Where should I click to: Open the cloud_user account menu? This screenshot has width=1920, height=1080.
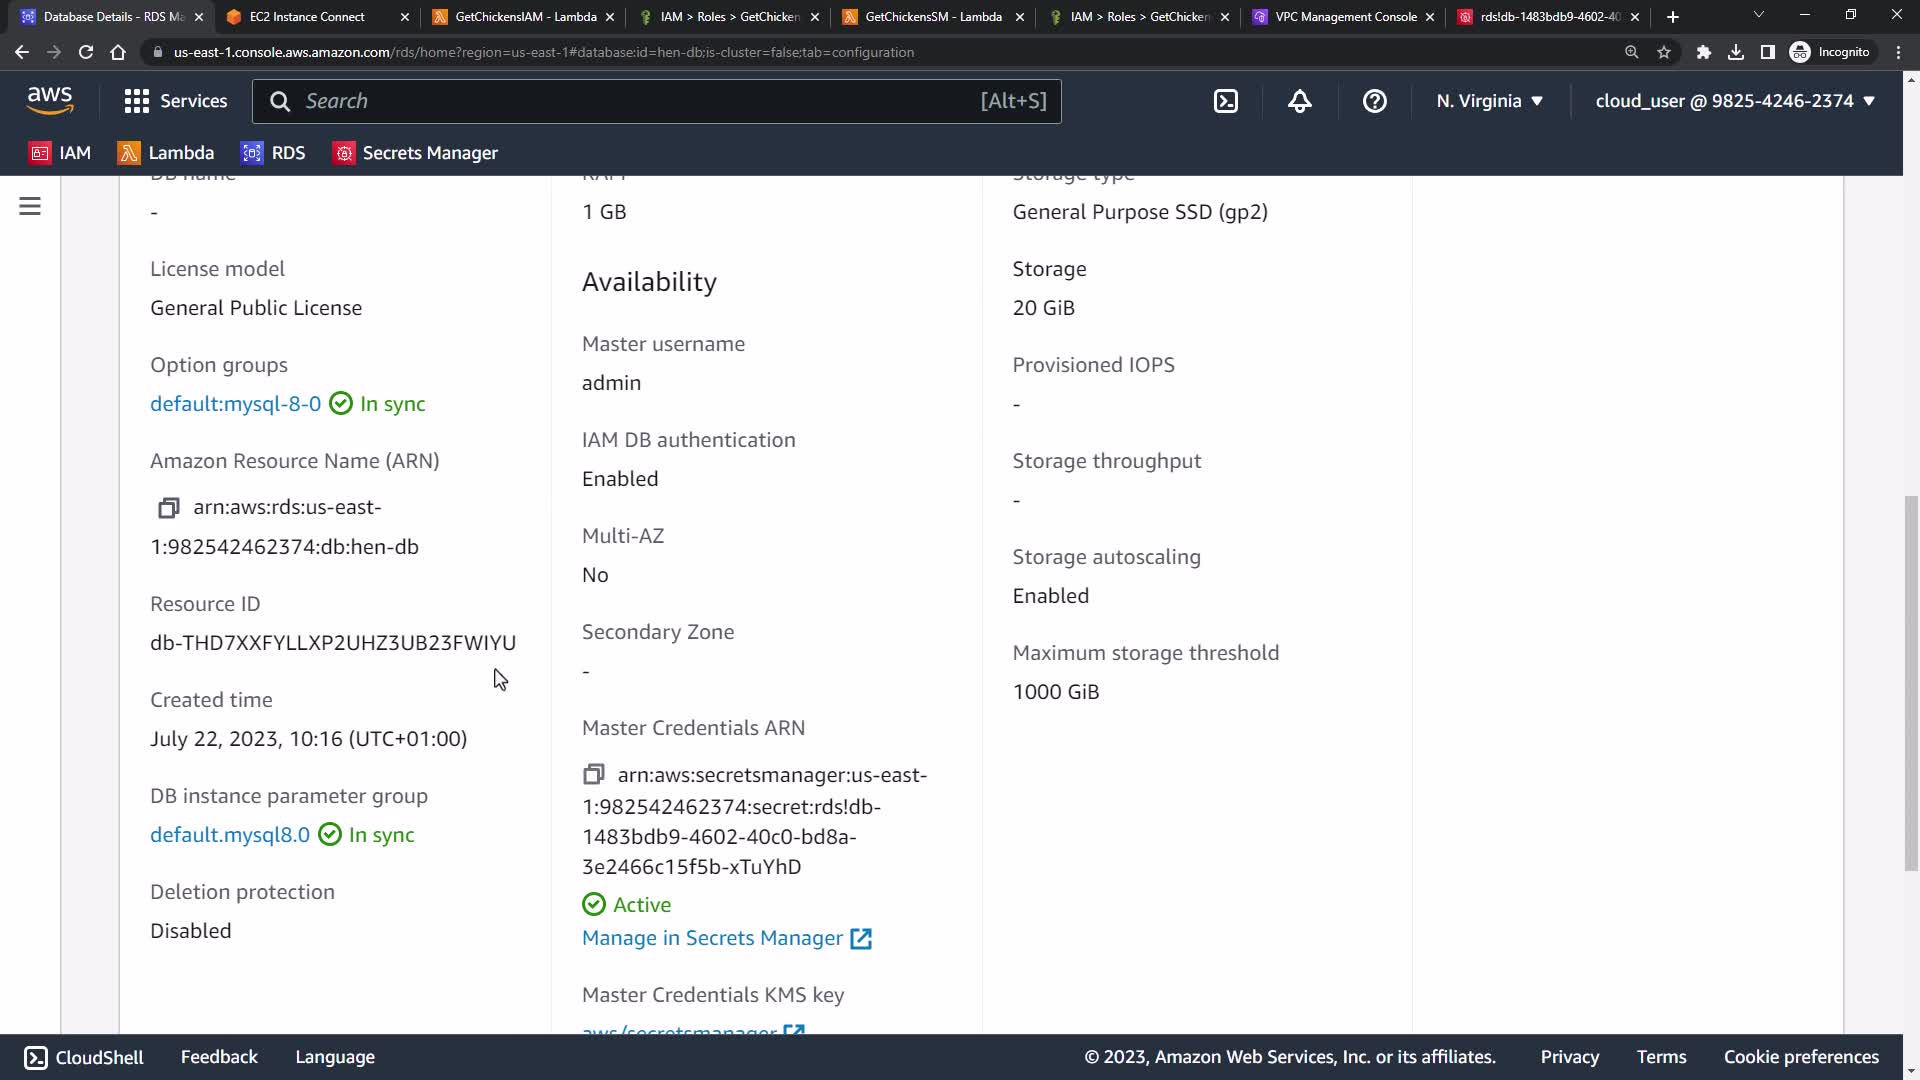coord(1734,101)
